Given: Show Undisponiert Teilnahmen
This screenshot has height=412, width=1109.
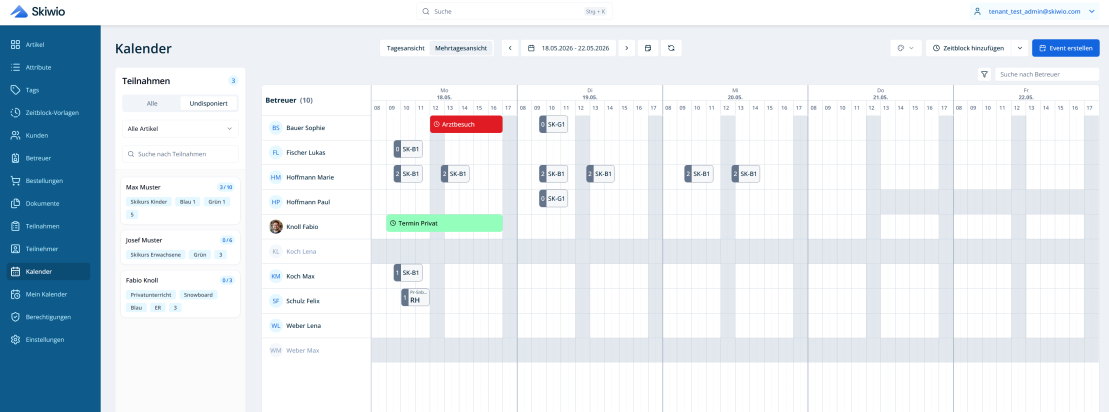Looking at the screenshot, I should tap(209, 103).
